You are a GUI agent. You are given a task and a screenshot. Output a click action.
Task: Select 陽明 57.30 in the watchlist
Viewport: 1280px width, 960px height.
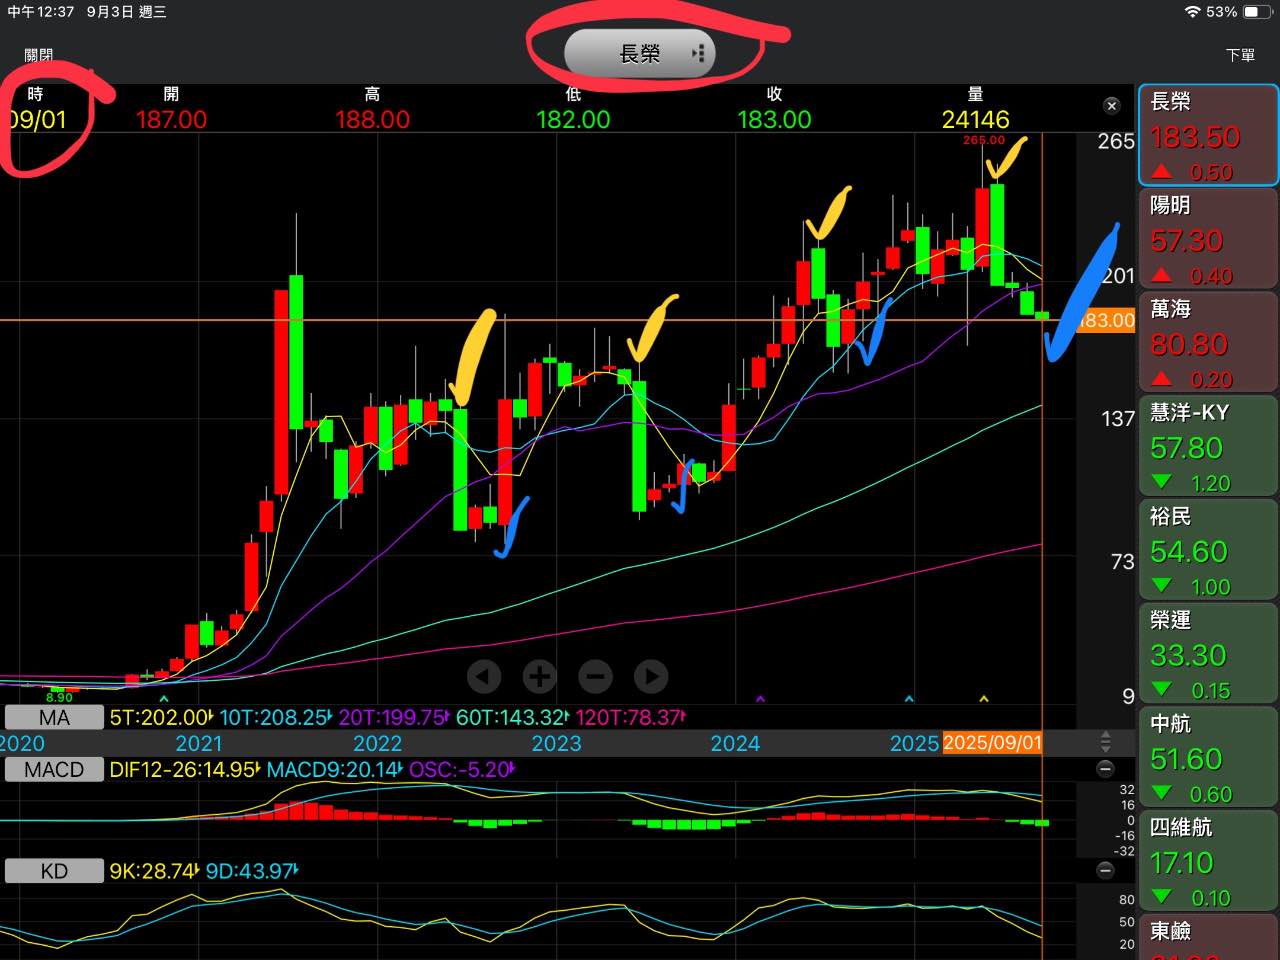(x=1208, y=239)
